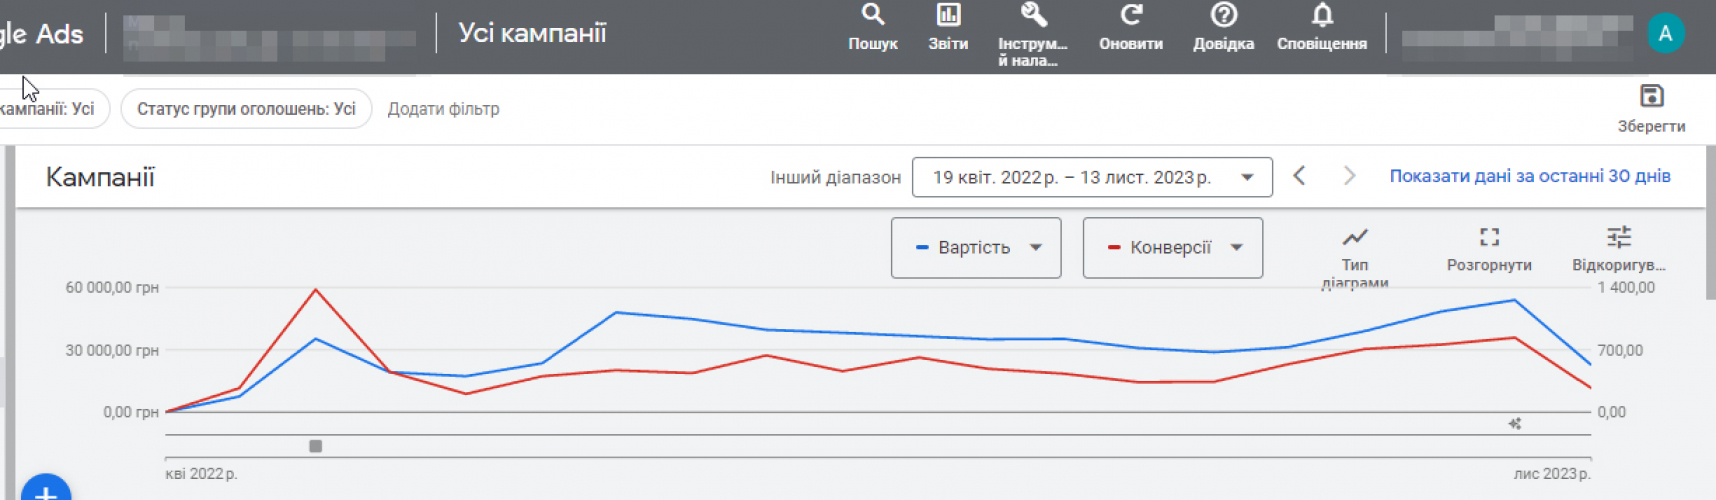Click the search (Пошук) magnifier icon
Image resolution: width=1716 pixels, height=500 pixels.
873,16
